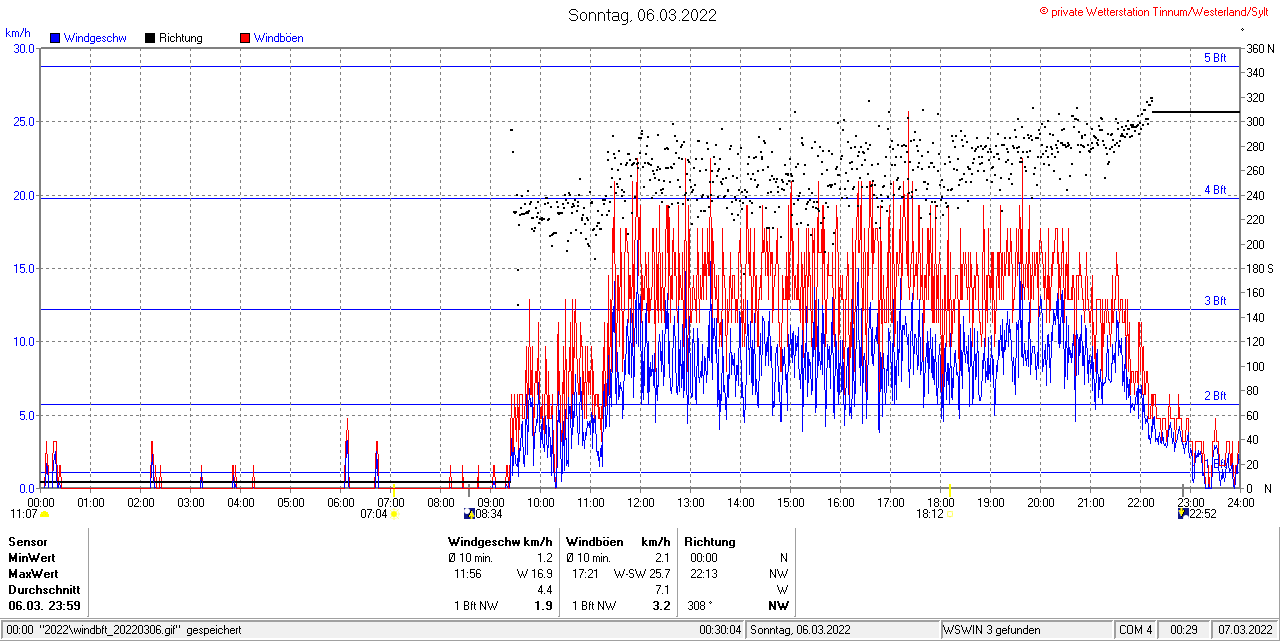Click the current gust value 3.2
This screenshot has width=1280, height=641.
coord(661,606)
